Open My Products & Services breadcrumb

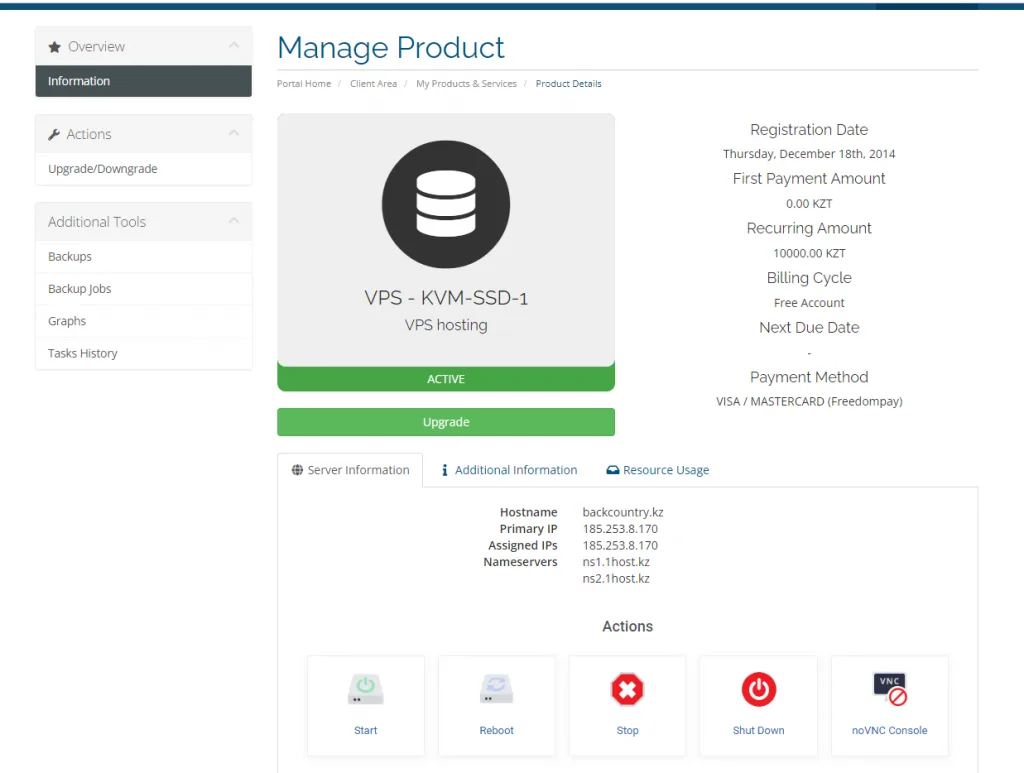tap(466, 84)
